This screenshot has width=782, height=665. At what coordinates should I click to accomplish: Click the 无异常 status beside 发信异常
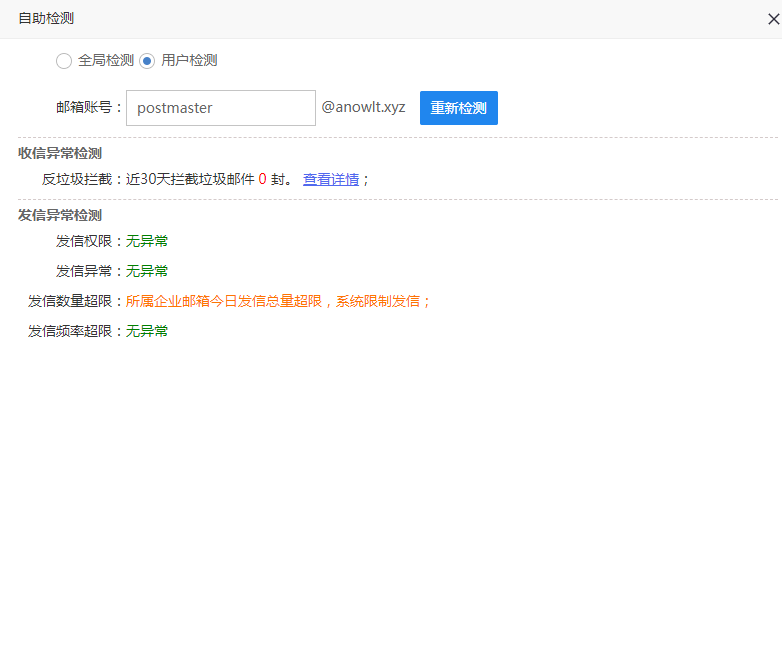[147, 271]
